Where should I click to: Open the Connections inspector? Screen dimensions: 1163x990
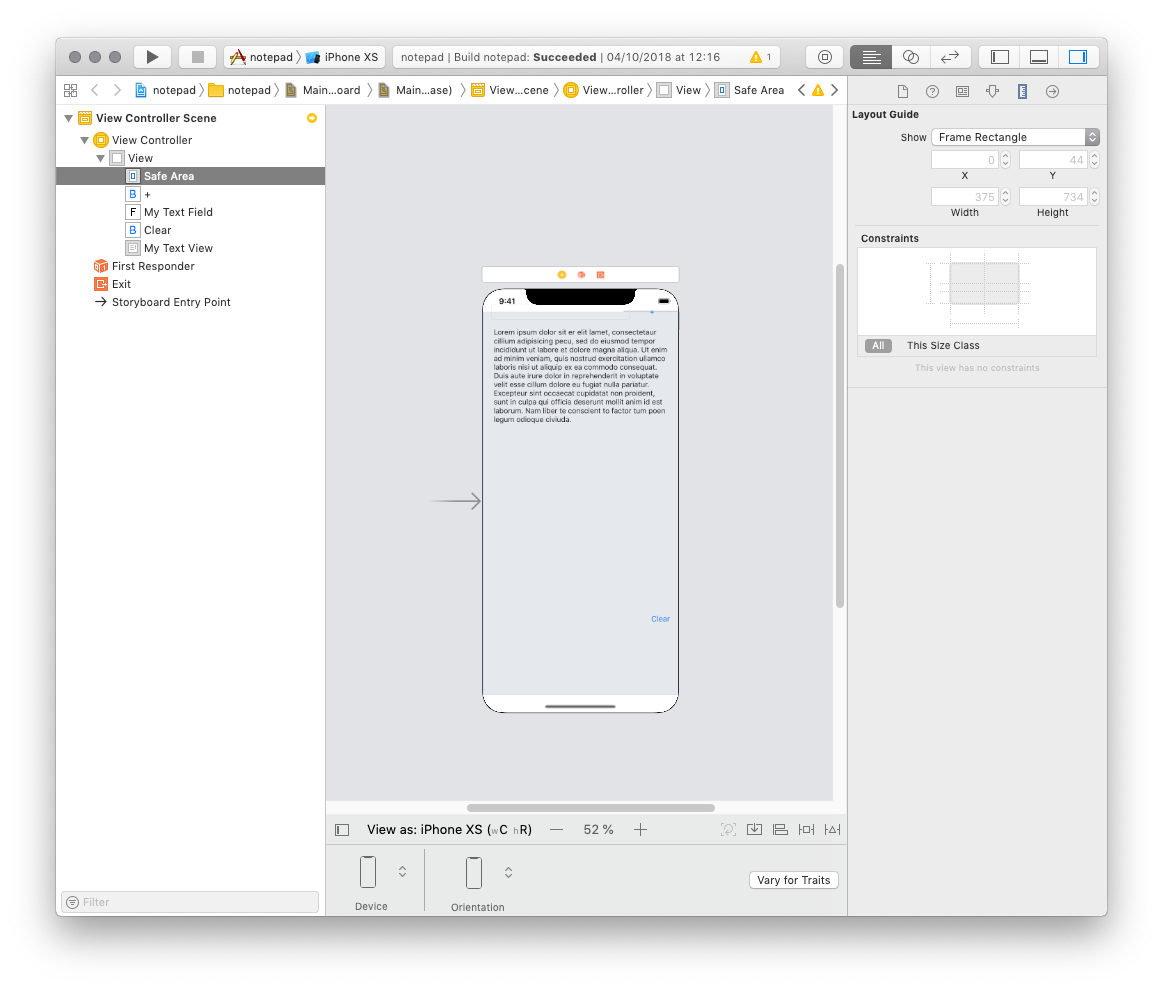[x=1052, y=91]
